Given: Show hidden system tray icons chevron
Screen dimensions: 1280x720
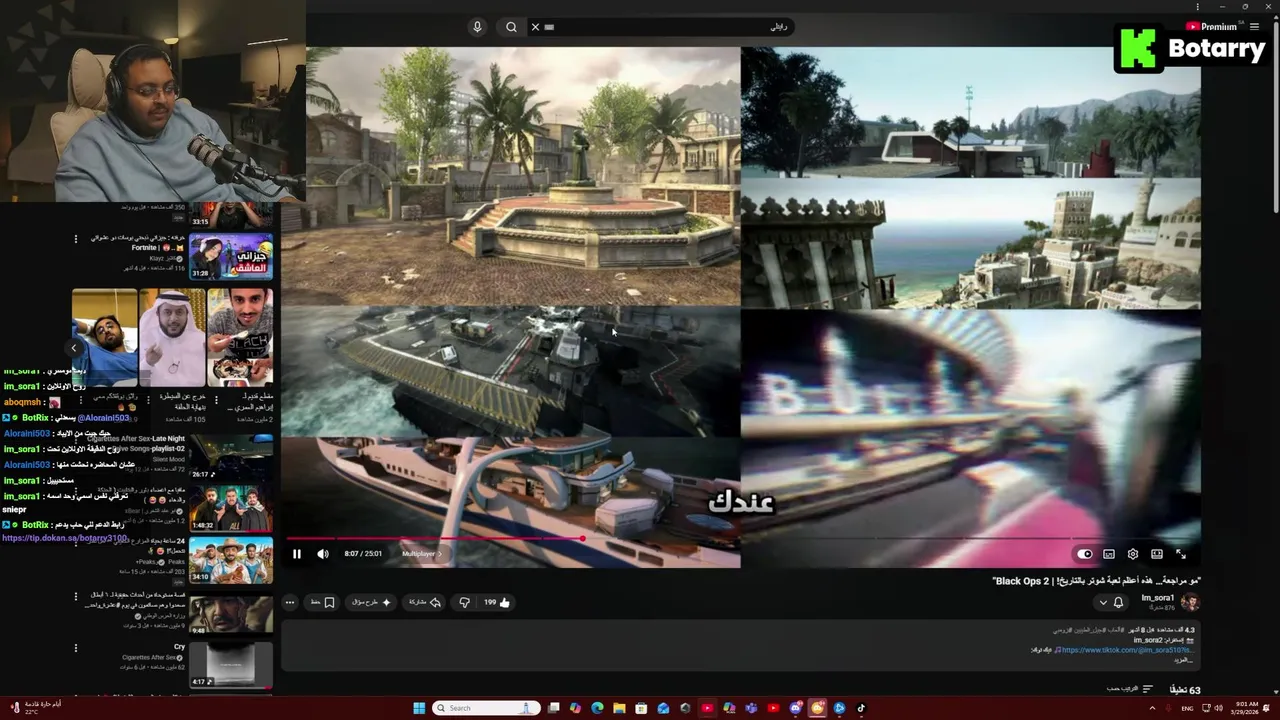Looking at the screenshot, I should pos(1152,708).
